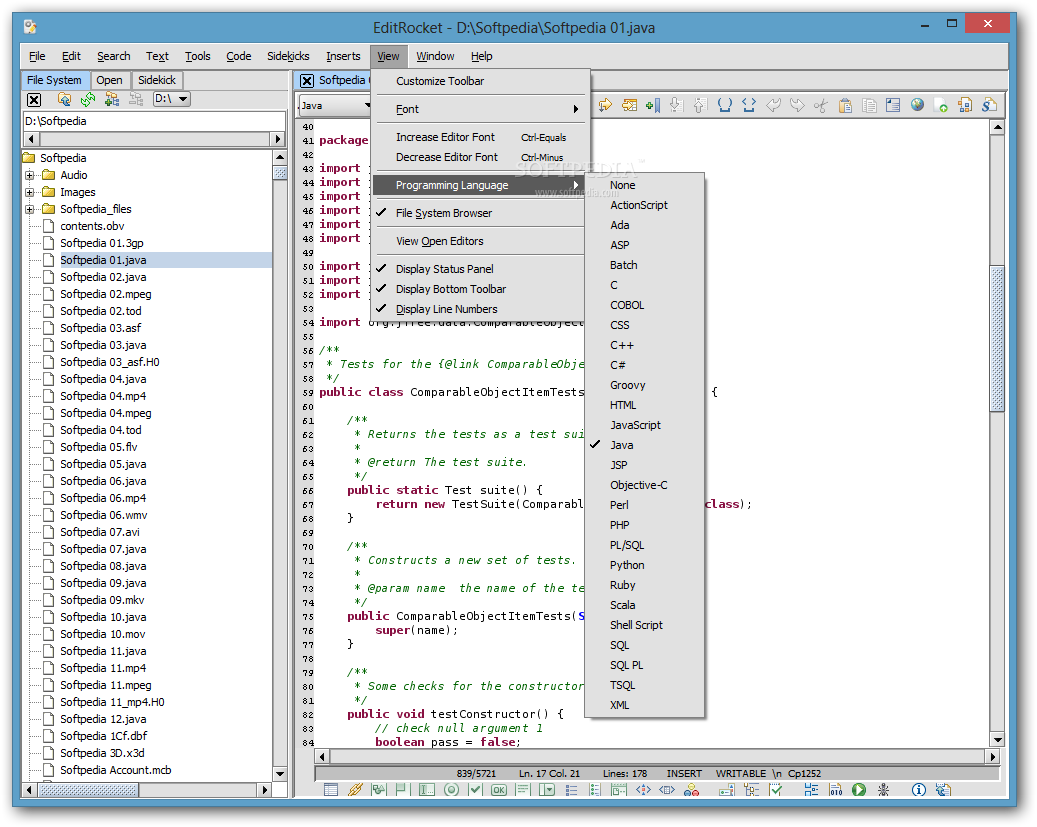The width and height of the screenshot is (1037, 827).
Task: Switch to the Open tab
Action: click(x=109, y=80)
